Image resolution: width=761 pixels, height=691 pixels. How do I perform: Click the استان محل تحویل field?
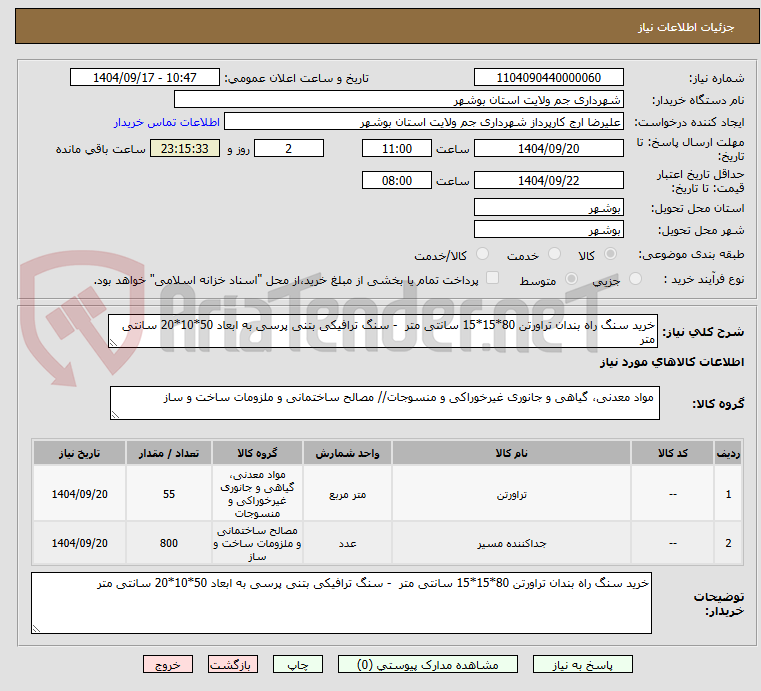(x=548, y=207)
